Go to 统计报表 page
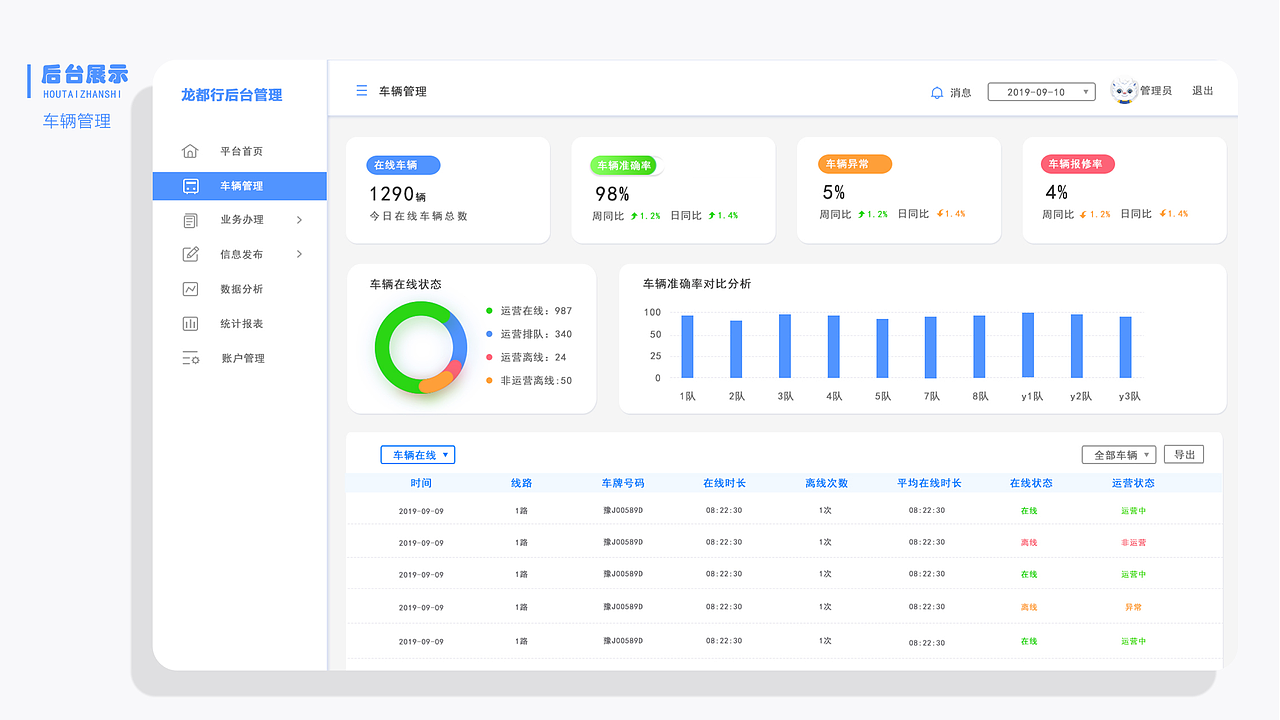The width and height of the screenshot is (1280, 720). click(x=240, y=324)
